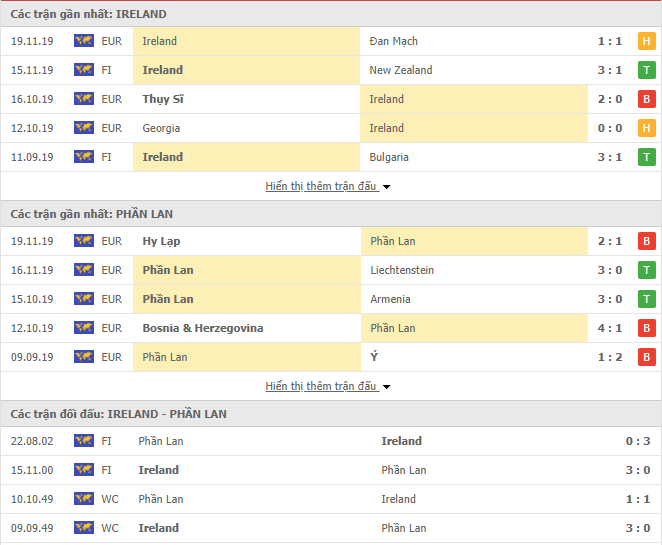Click the flag icon for Ireland vs Đan Mạch

tap(84, 41)
